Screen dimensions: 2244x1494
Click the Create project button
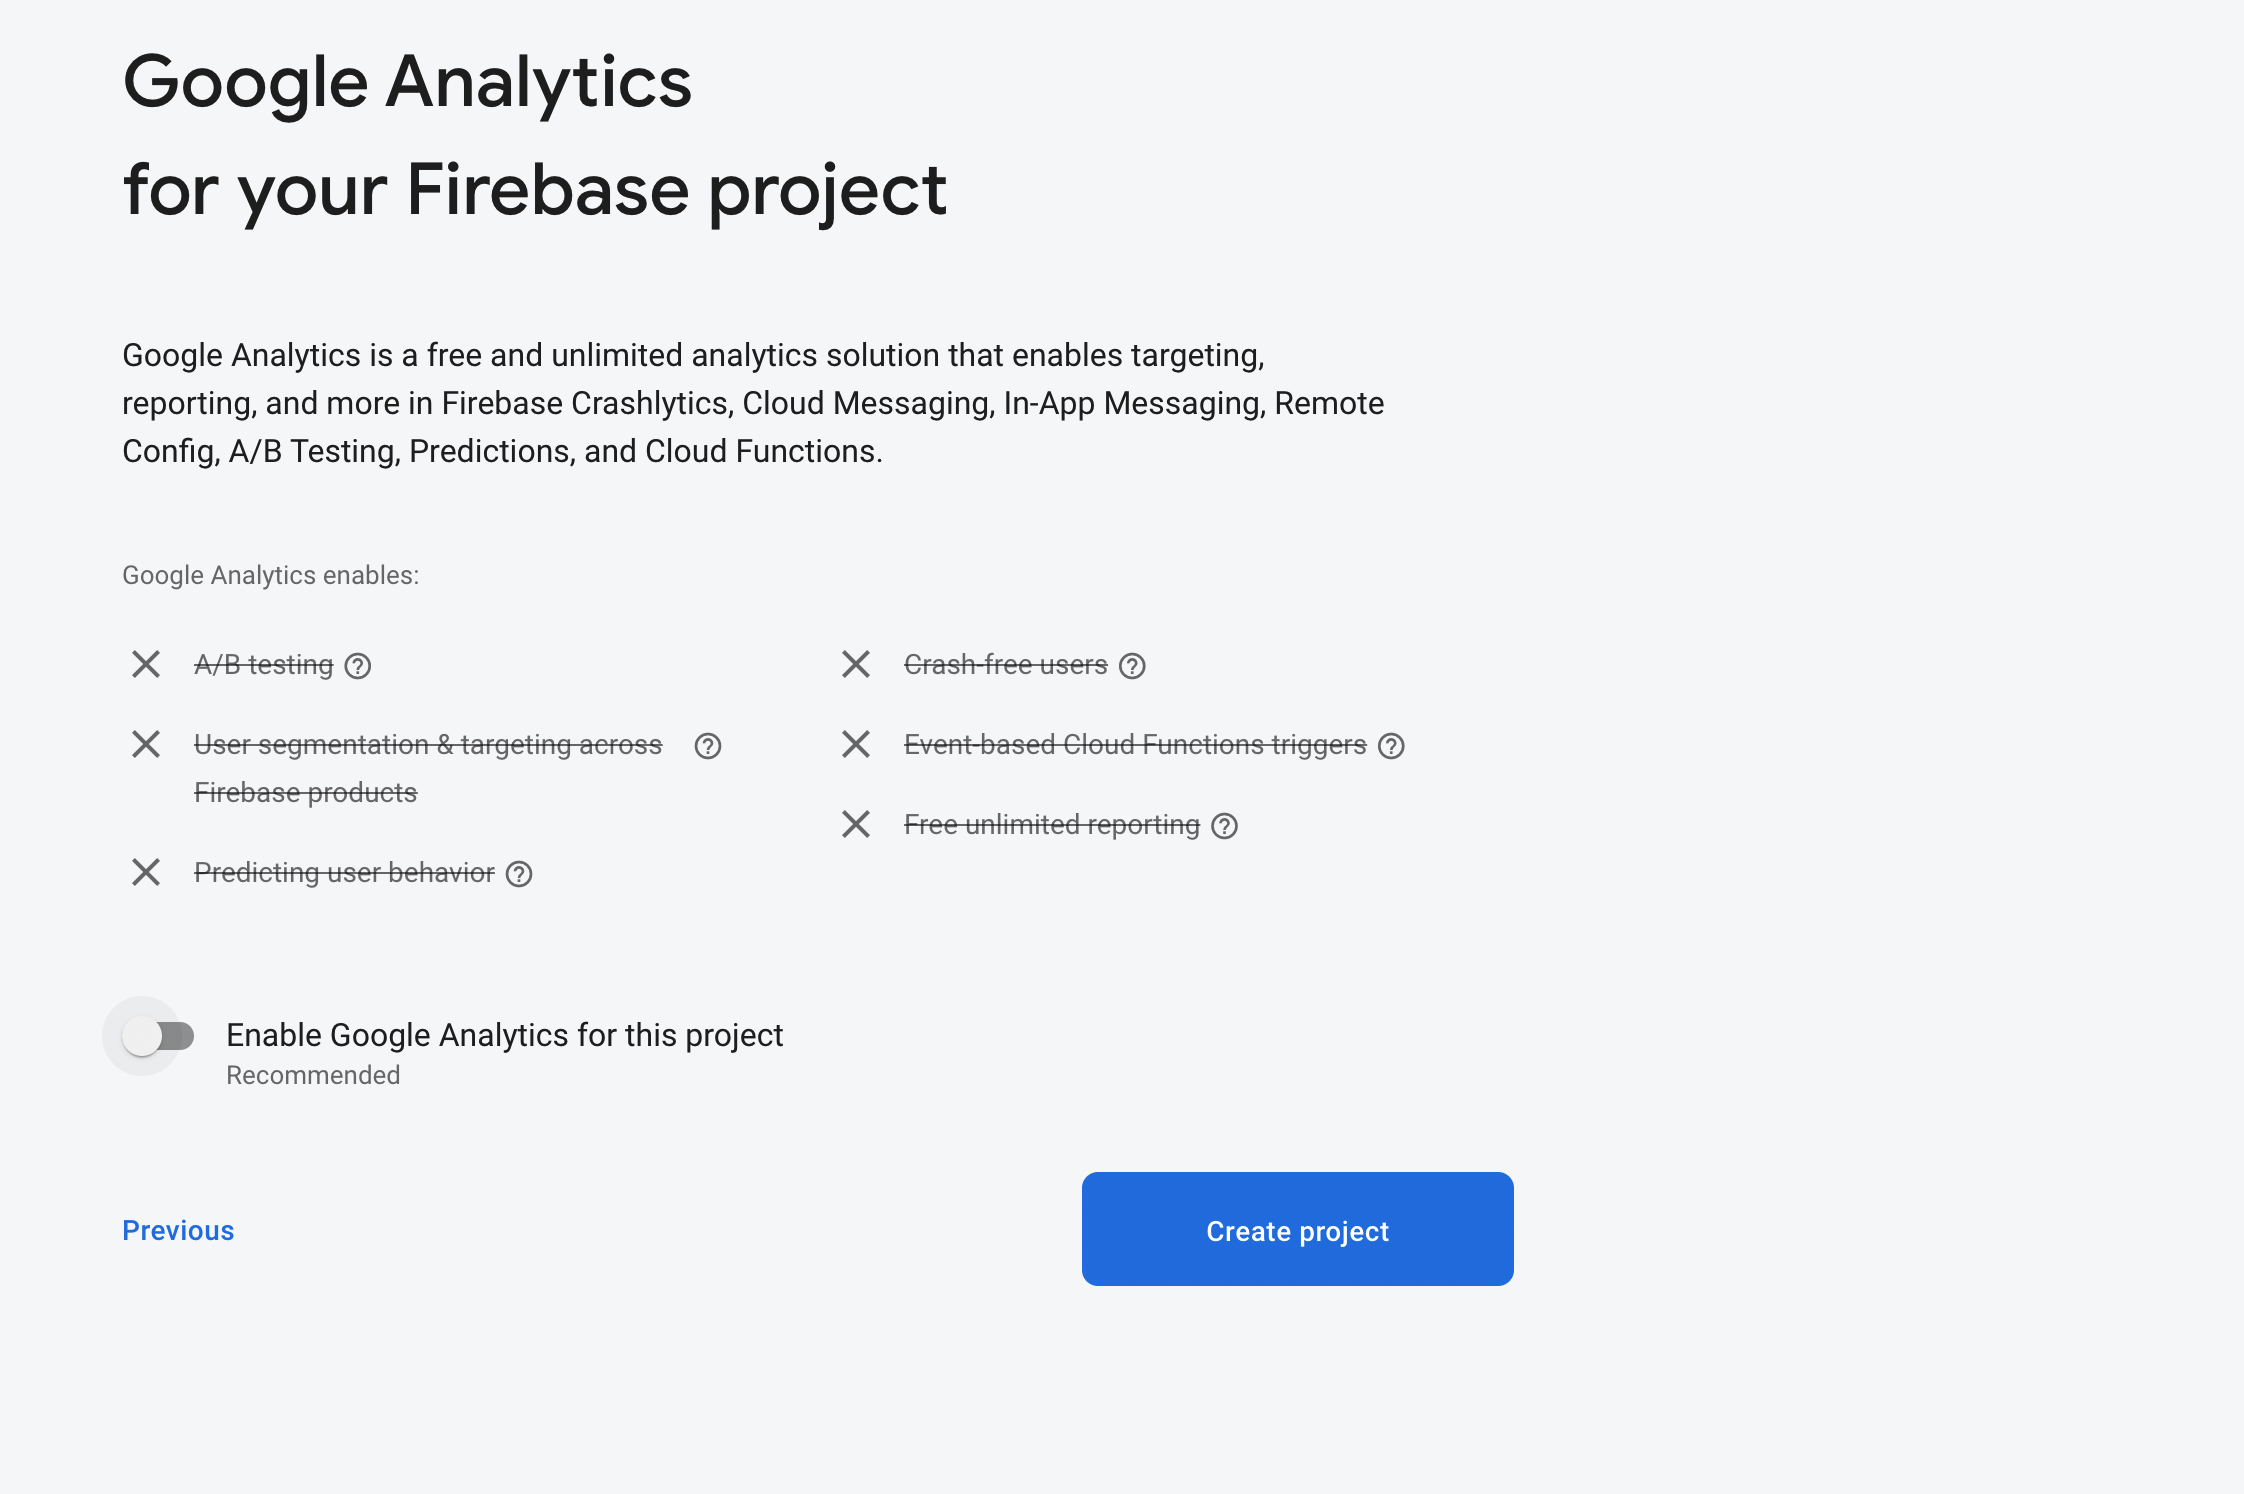point(1297,1230)
